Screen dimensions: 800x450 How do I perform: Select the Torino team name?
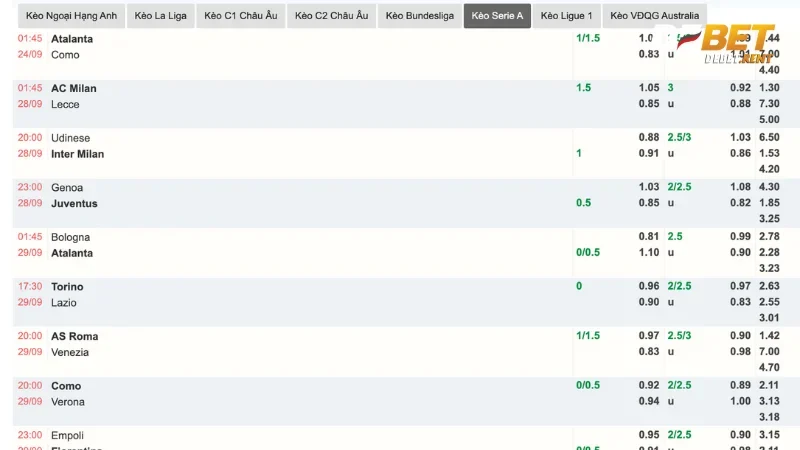67,286
